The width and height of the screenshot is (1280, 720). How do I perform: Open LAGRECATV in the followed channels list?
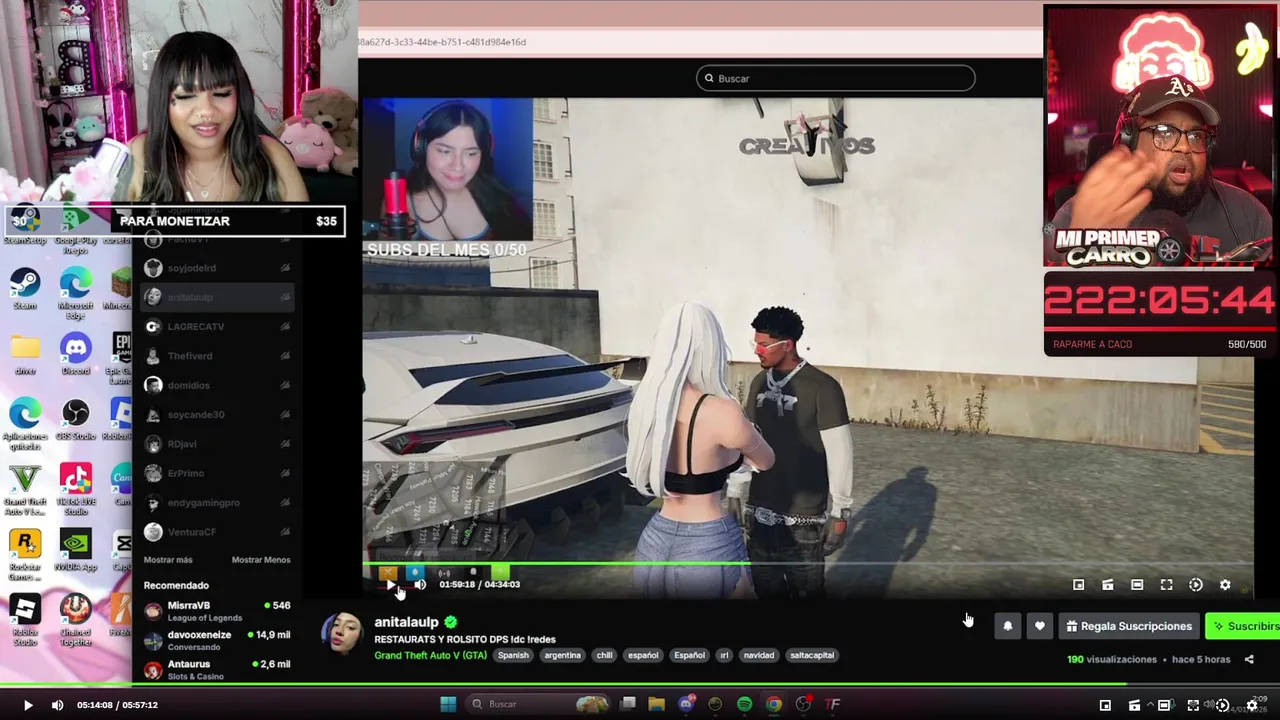point(218,326)
